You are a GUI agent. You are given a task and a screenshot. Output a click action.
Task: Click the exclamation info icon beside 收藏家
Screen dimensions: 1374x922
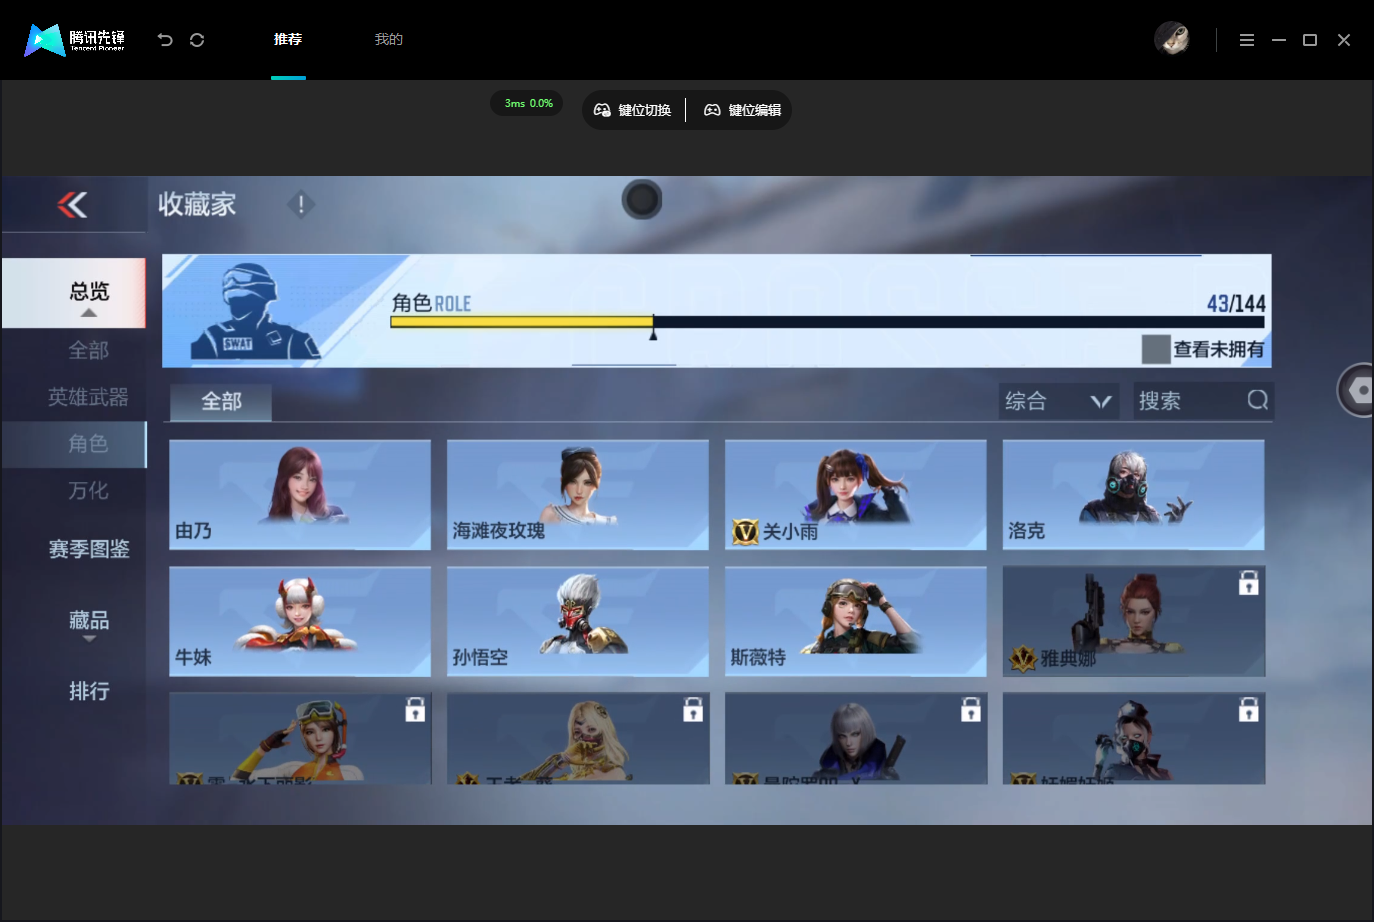[x=301, y=204]
